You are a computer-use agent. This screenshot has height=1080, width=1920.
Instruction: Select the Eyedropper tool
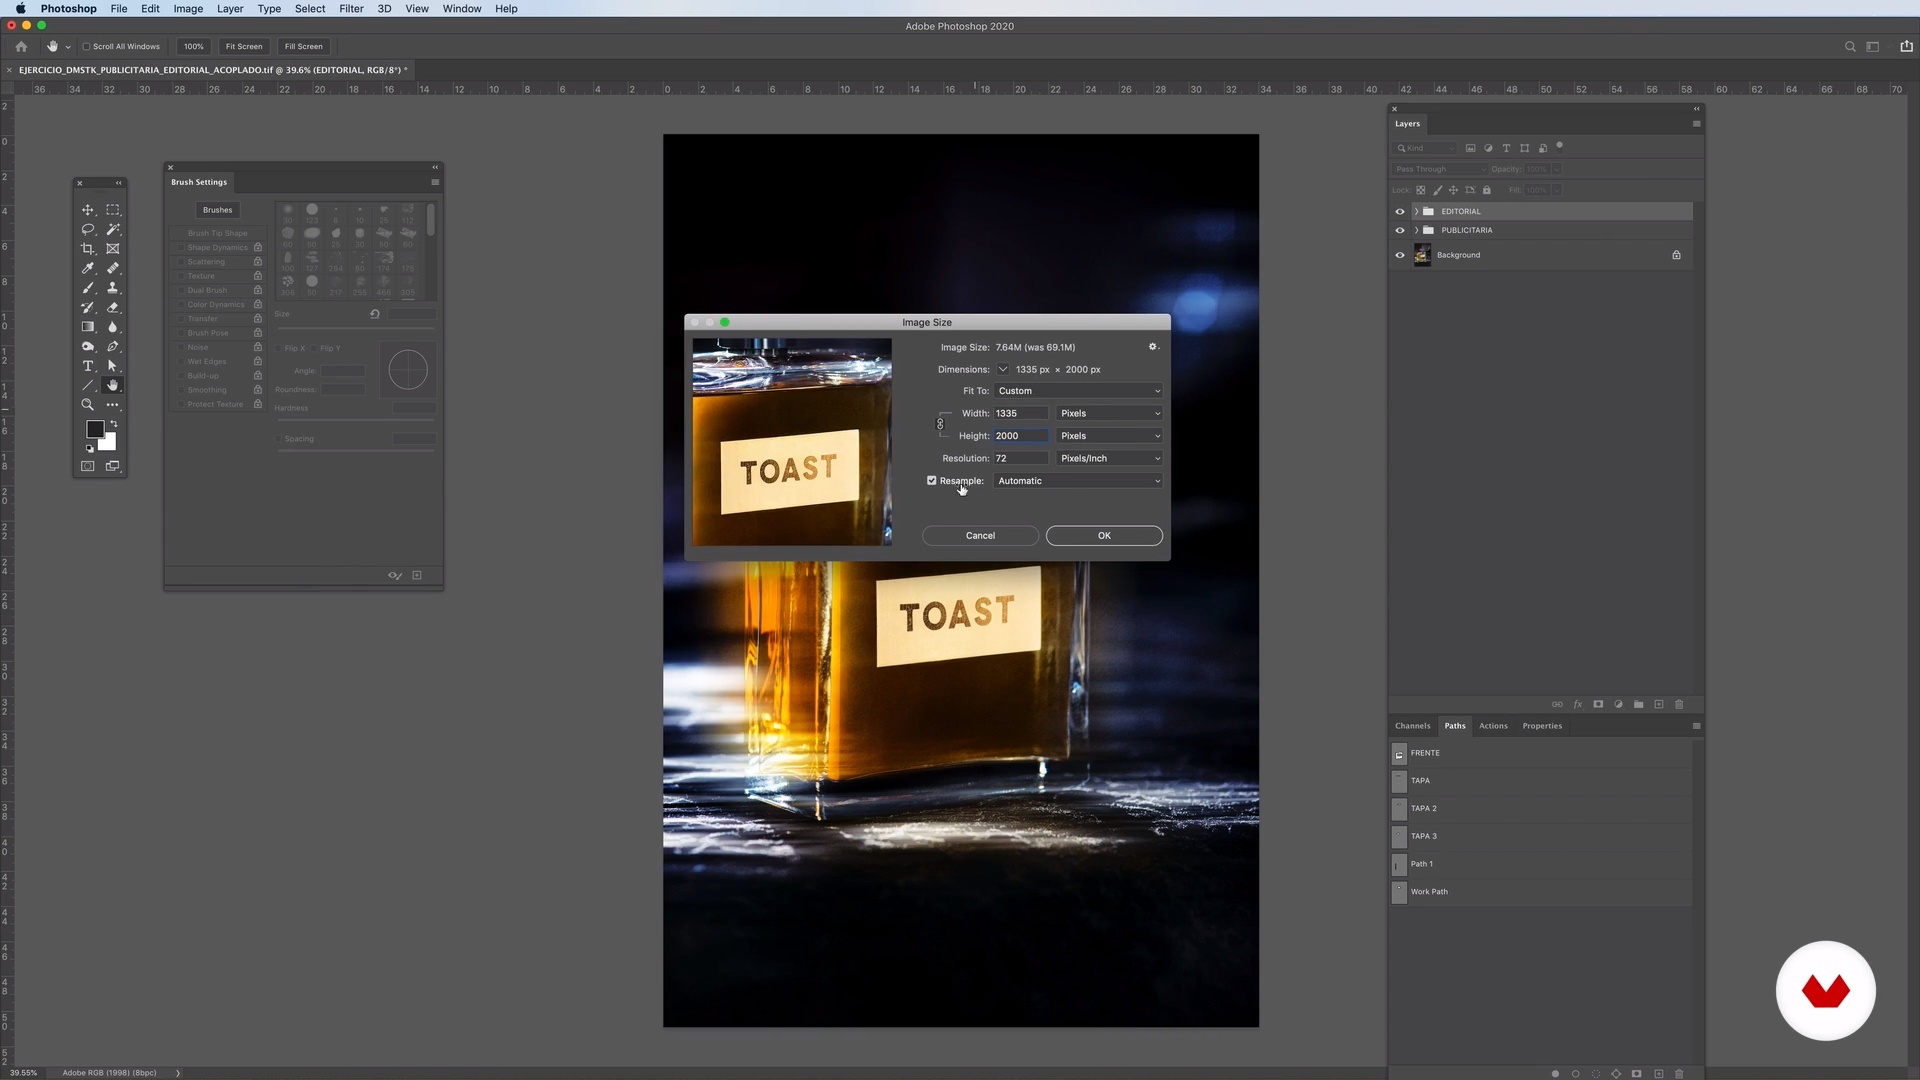point(88,268)
